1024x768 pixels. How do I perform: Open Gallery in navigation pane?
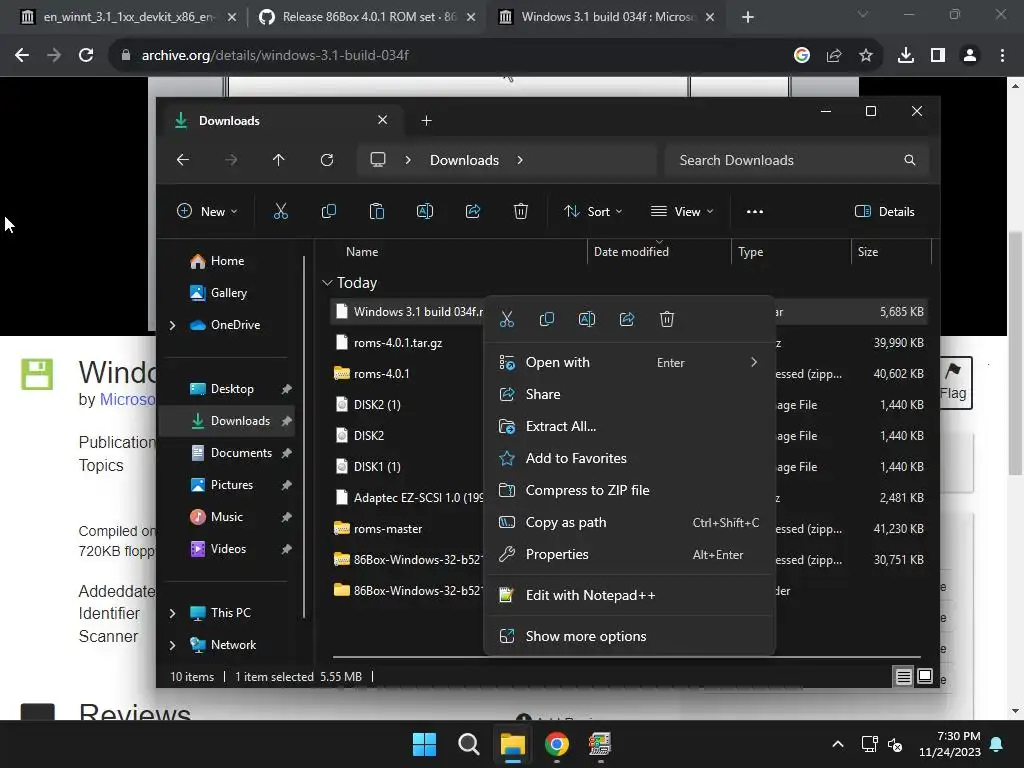coord(228,293)
